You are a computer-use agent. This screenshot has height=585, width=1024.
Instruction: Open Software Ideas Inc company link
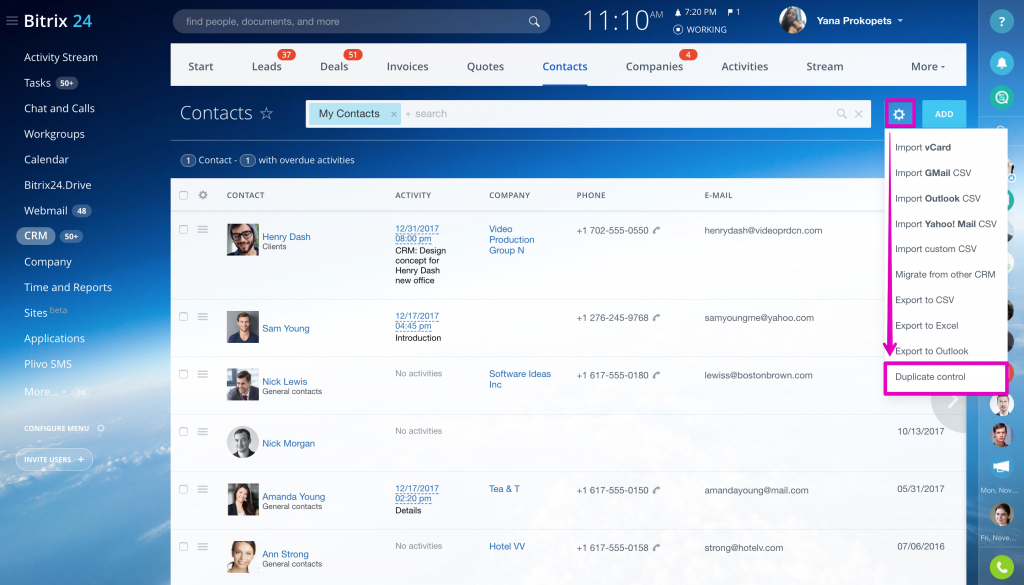[x=520, y=379]
